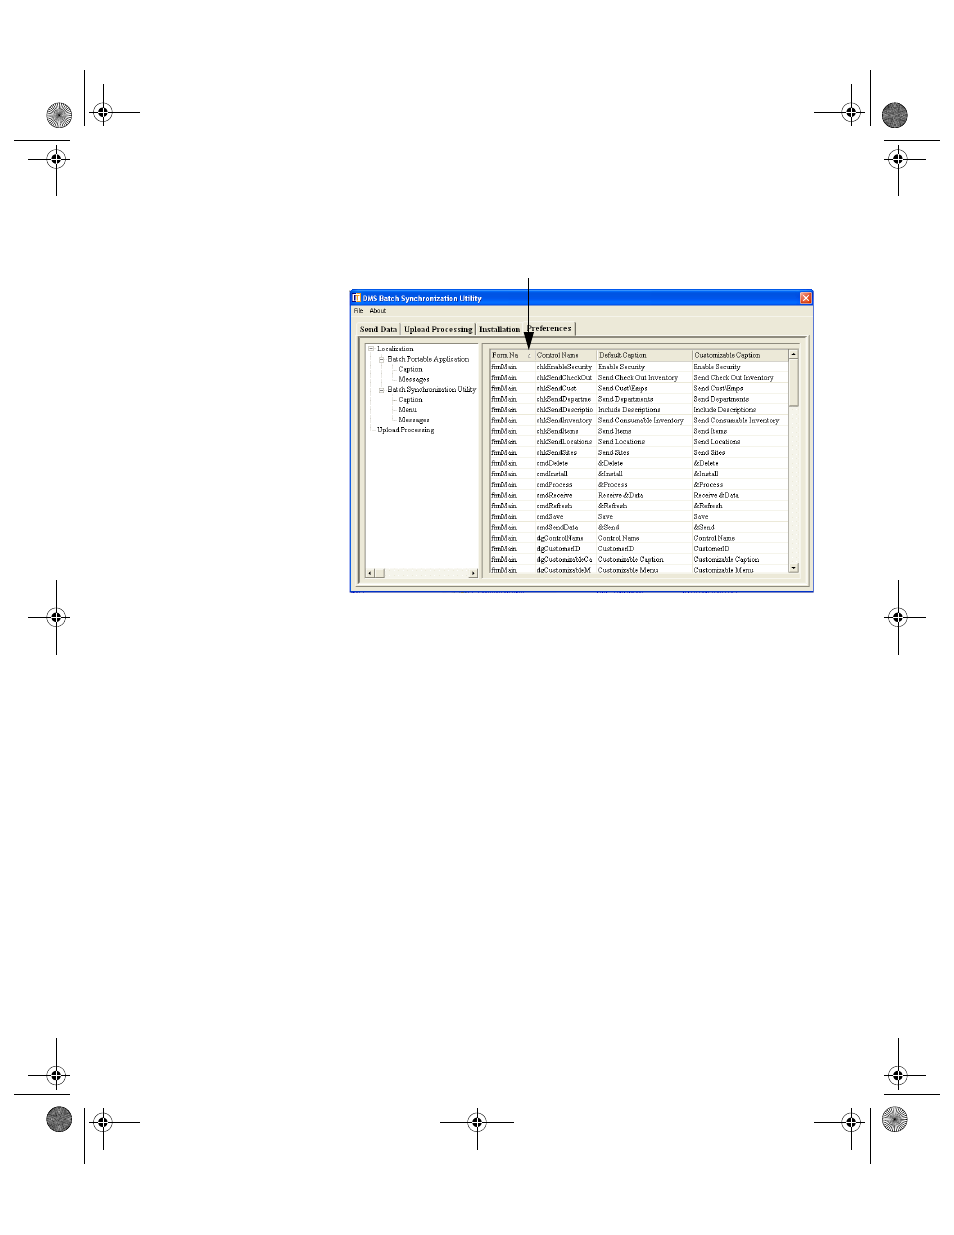
Task: Click the chkSendSites control name cell
Action: point(565,453)
